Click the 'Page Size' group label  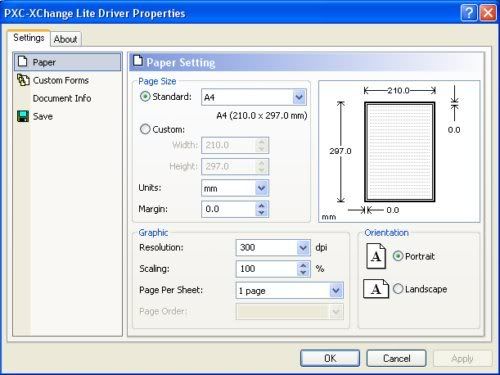157,81
